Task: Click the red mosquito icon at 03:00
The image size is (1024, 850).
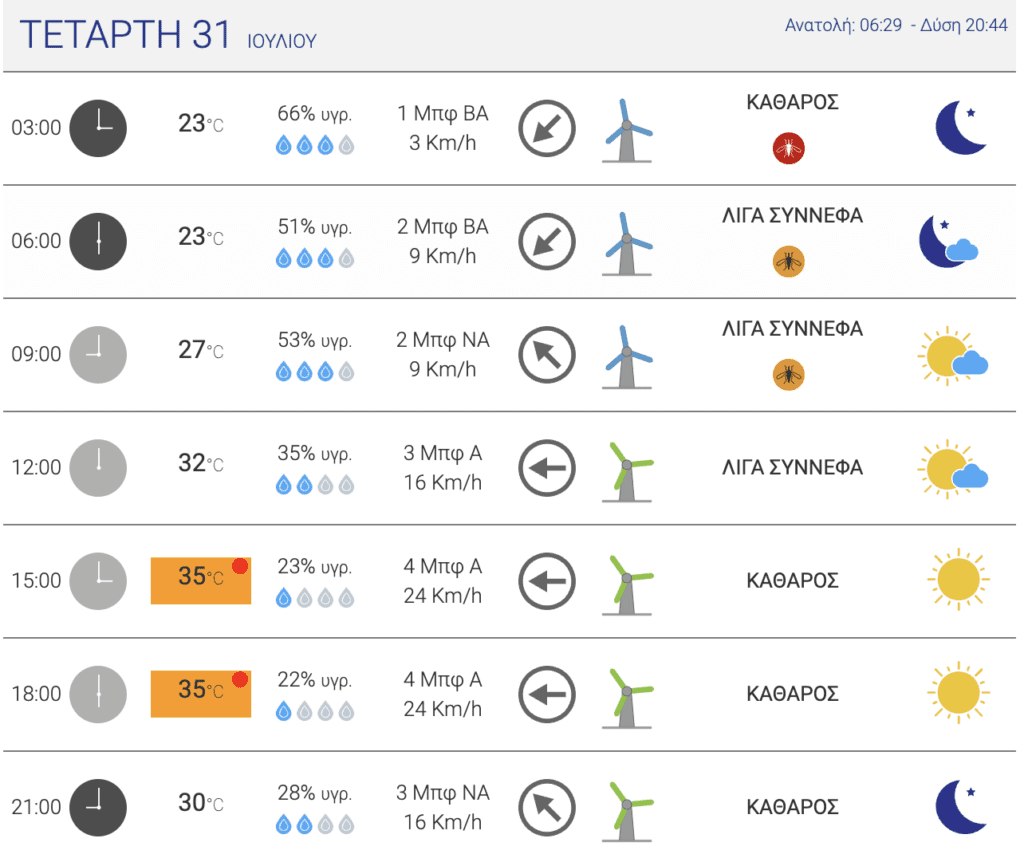Action: tap(788, 148)
